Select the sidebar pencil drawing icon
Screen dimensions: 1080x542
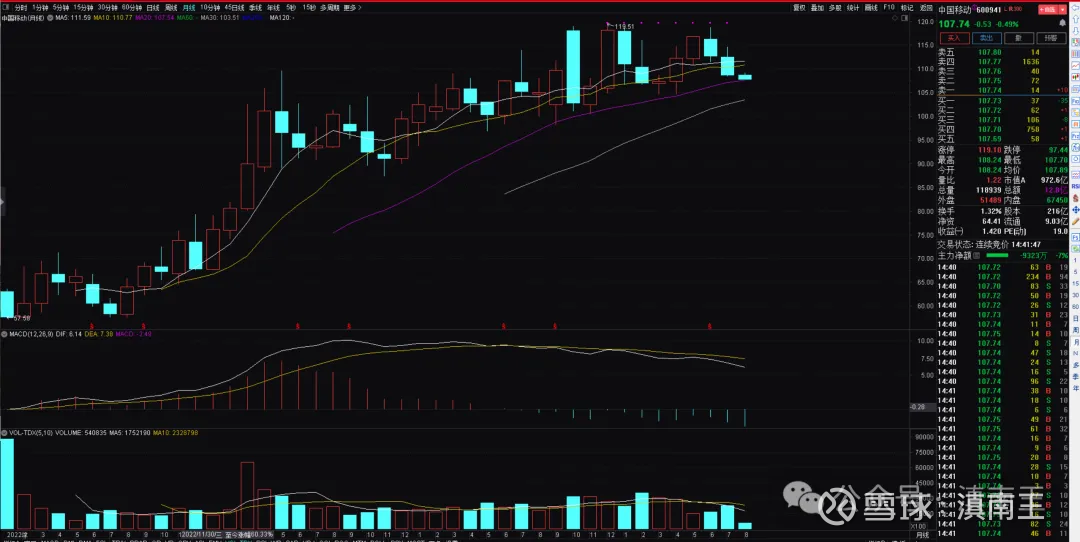click(x=1075, y=221)
